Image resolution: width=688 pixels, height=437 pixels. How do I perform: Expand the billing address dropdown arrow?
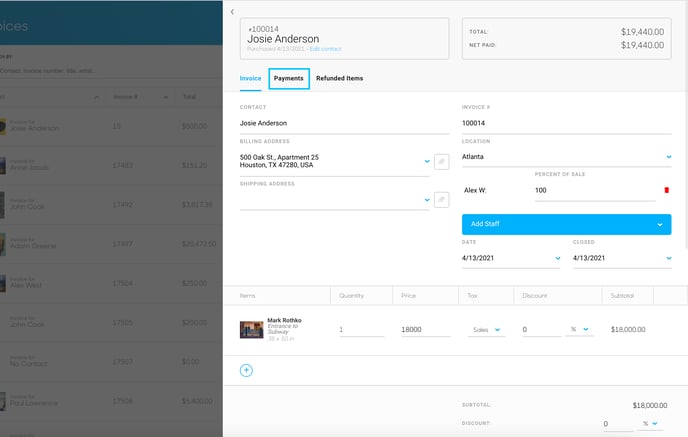(427, 161)
